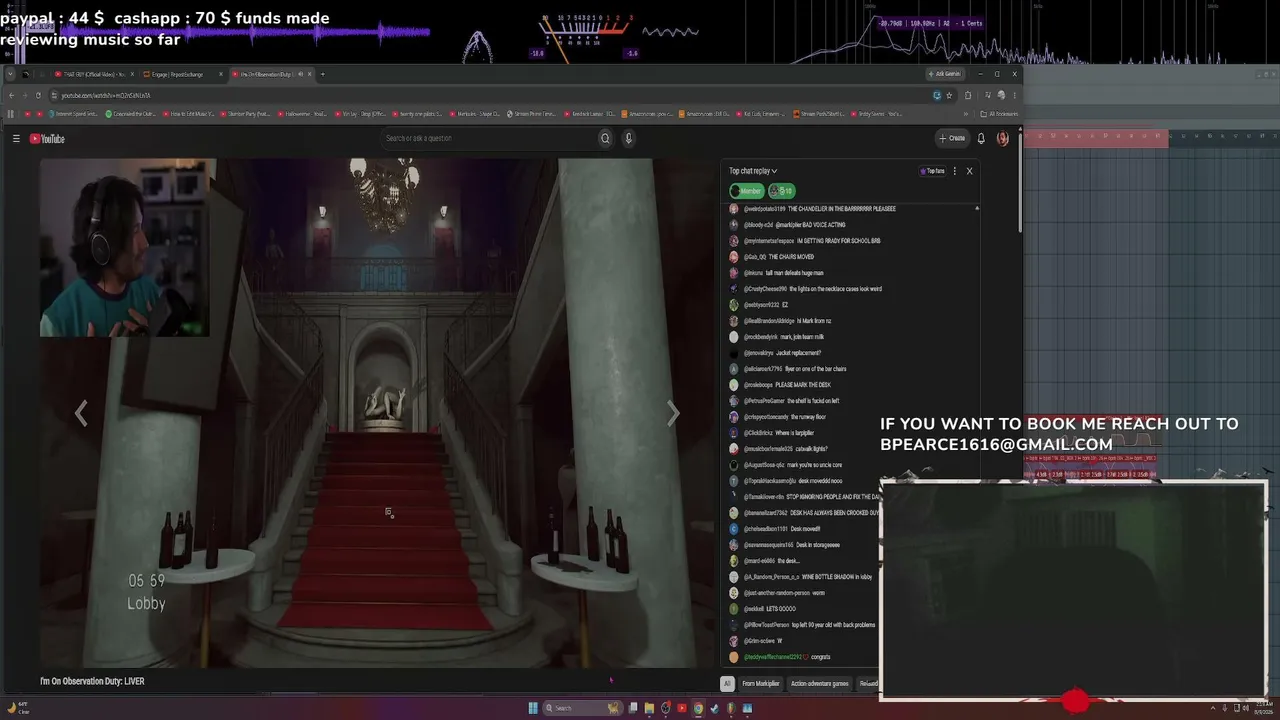The height and width of the screenshot is (720, 1280).
Task: Go to the YouTube home logo
Action: coord(47,139)
